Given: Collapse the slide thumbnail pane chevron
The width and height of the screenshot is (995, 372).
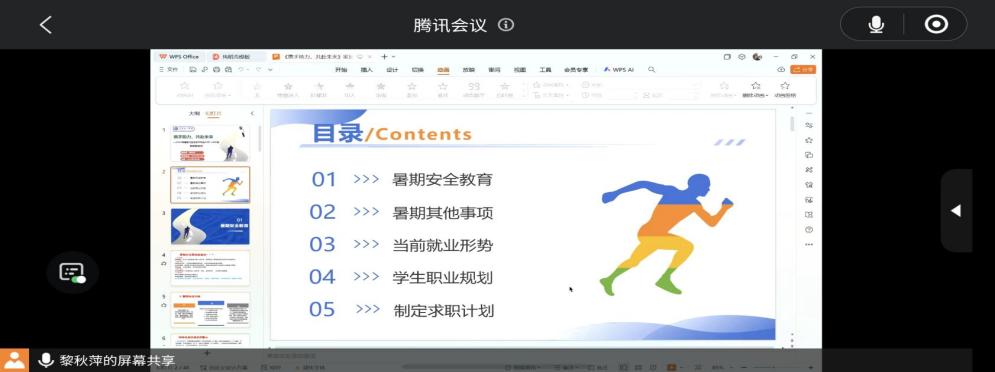Looking at the screenshot, I should 252,114.
